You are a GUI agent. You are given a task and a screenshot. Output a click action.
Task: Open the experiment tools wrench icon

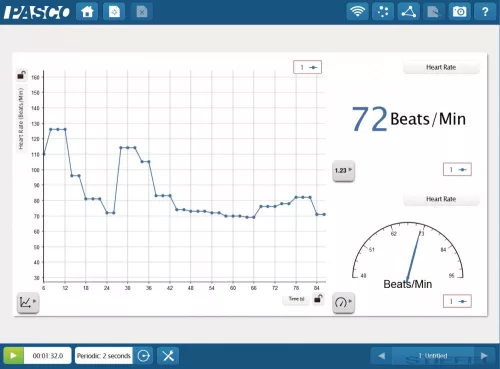168,355
